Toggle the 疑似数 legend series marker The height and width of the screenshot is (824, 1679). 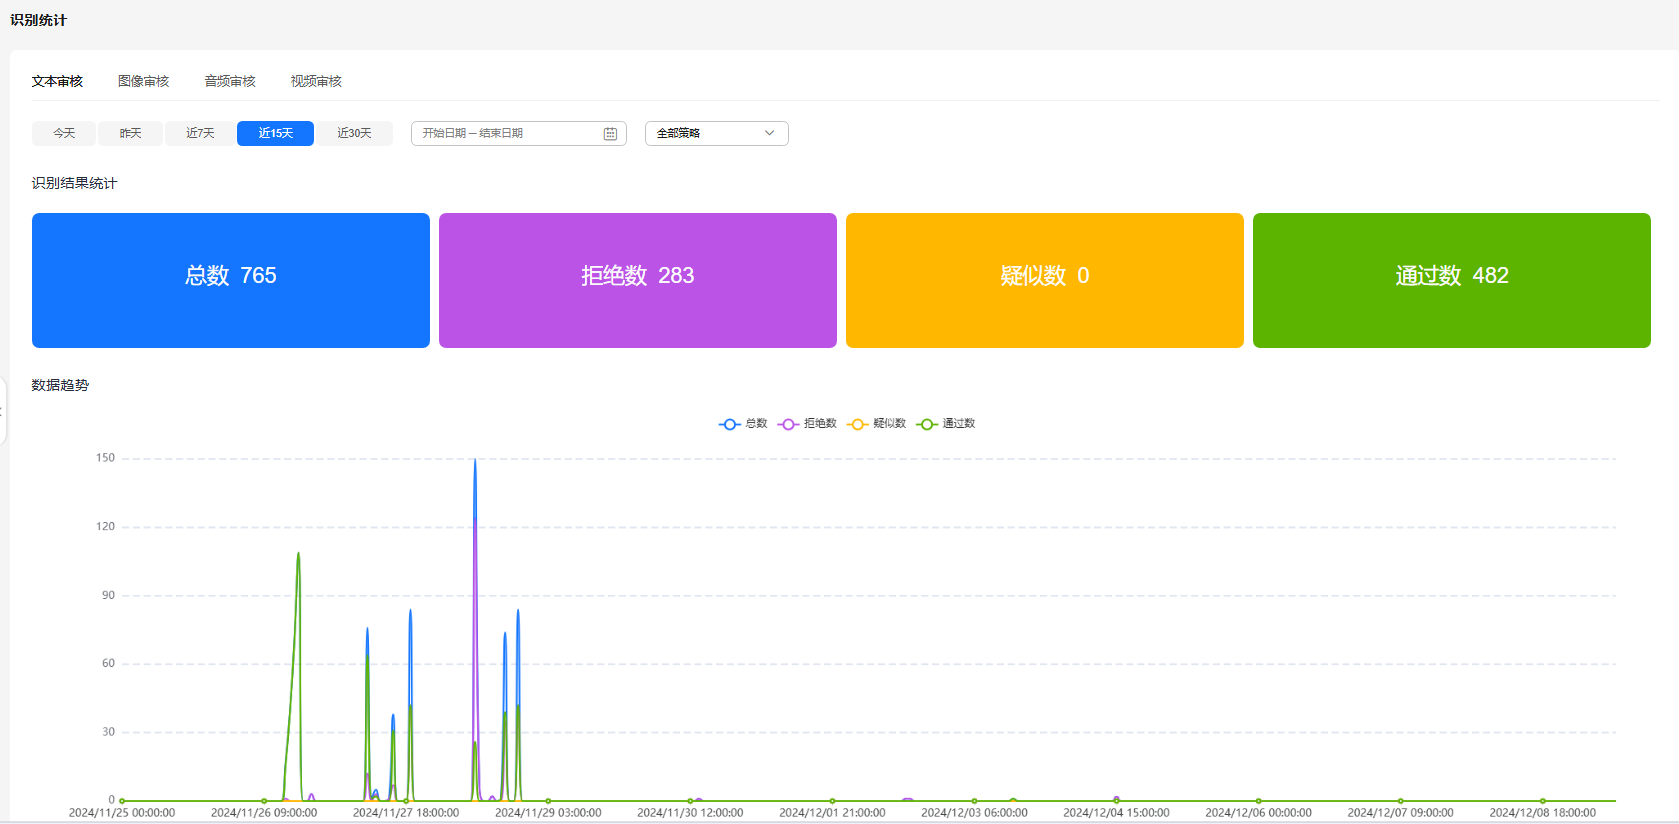coord(857,424)
